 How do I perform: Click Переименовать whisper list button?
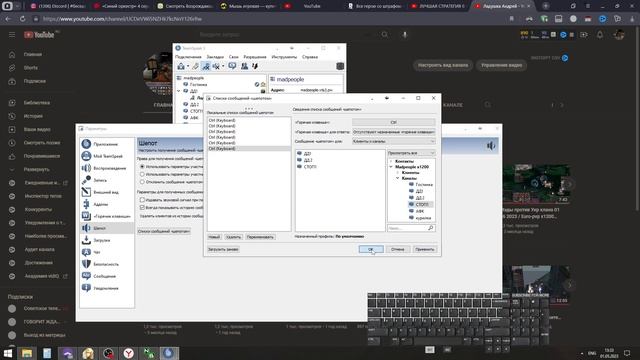coord(260,237)
